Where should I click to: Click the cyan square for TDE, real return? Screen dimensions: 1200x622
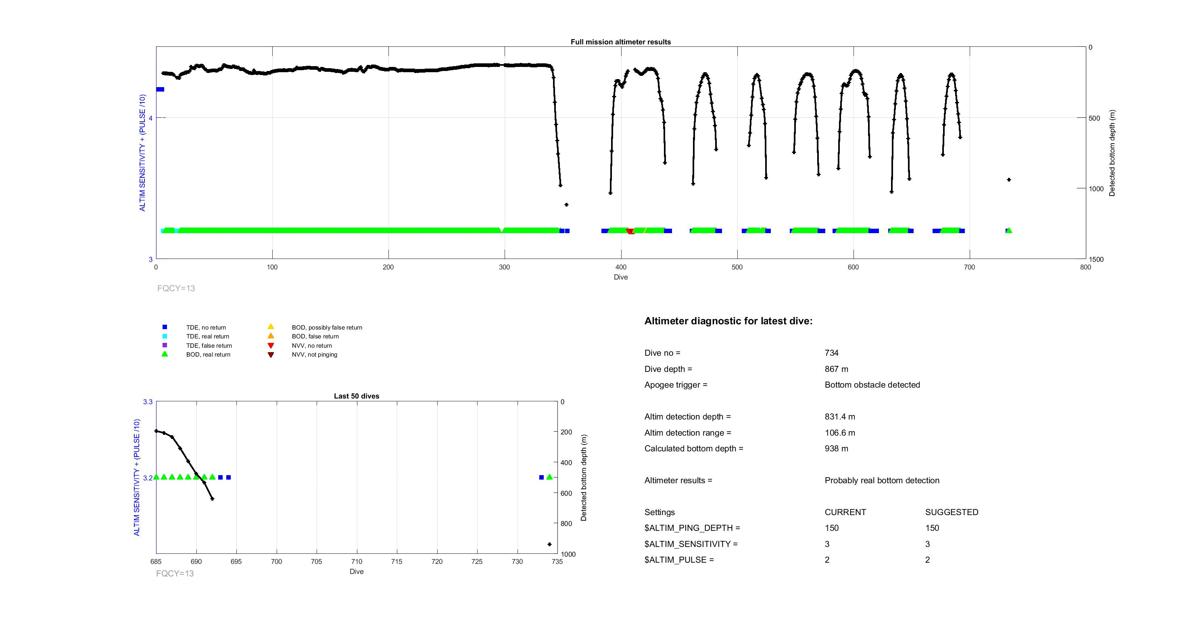click(x=164, y=336)
